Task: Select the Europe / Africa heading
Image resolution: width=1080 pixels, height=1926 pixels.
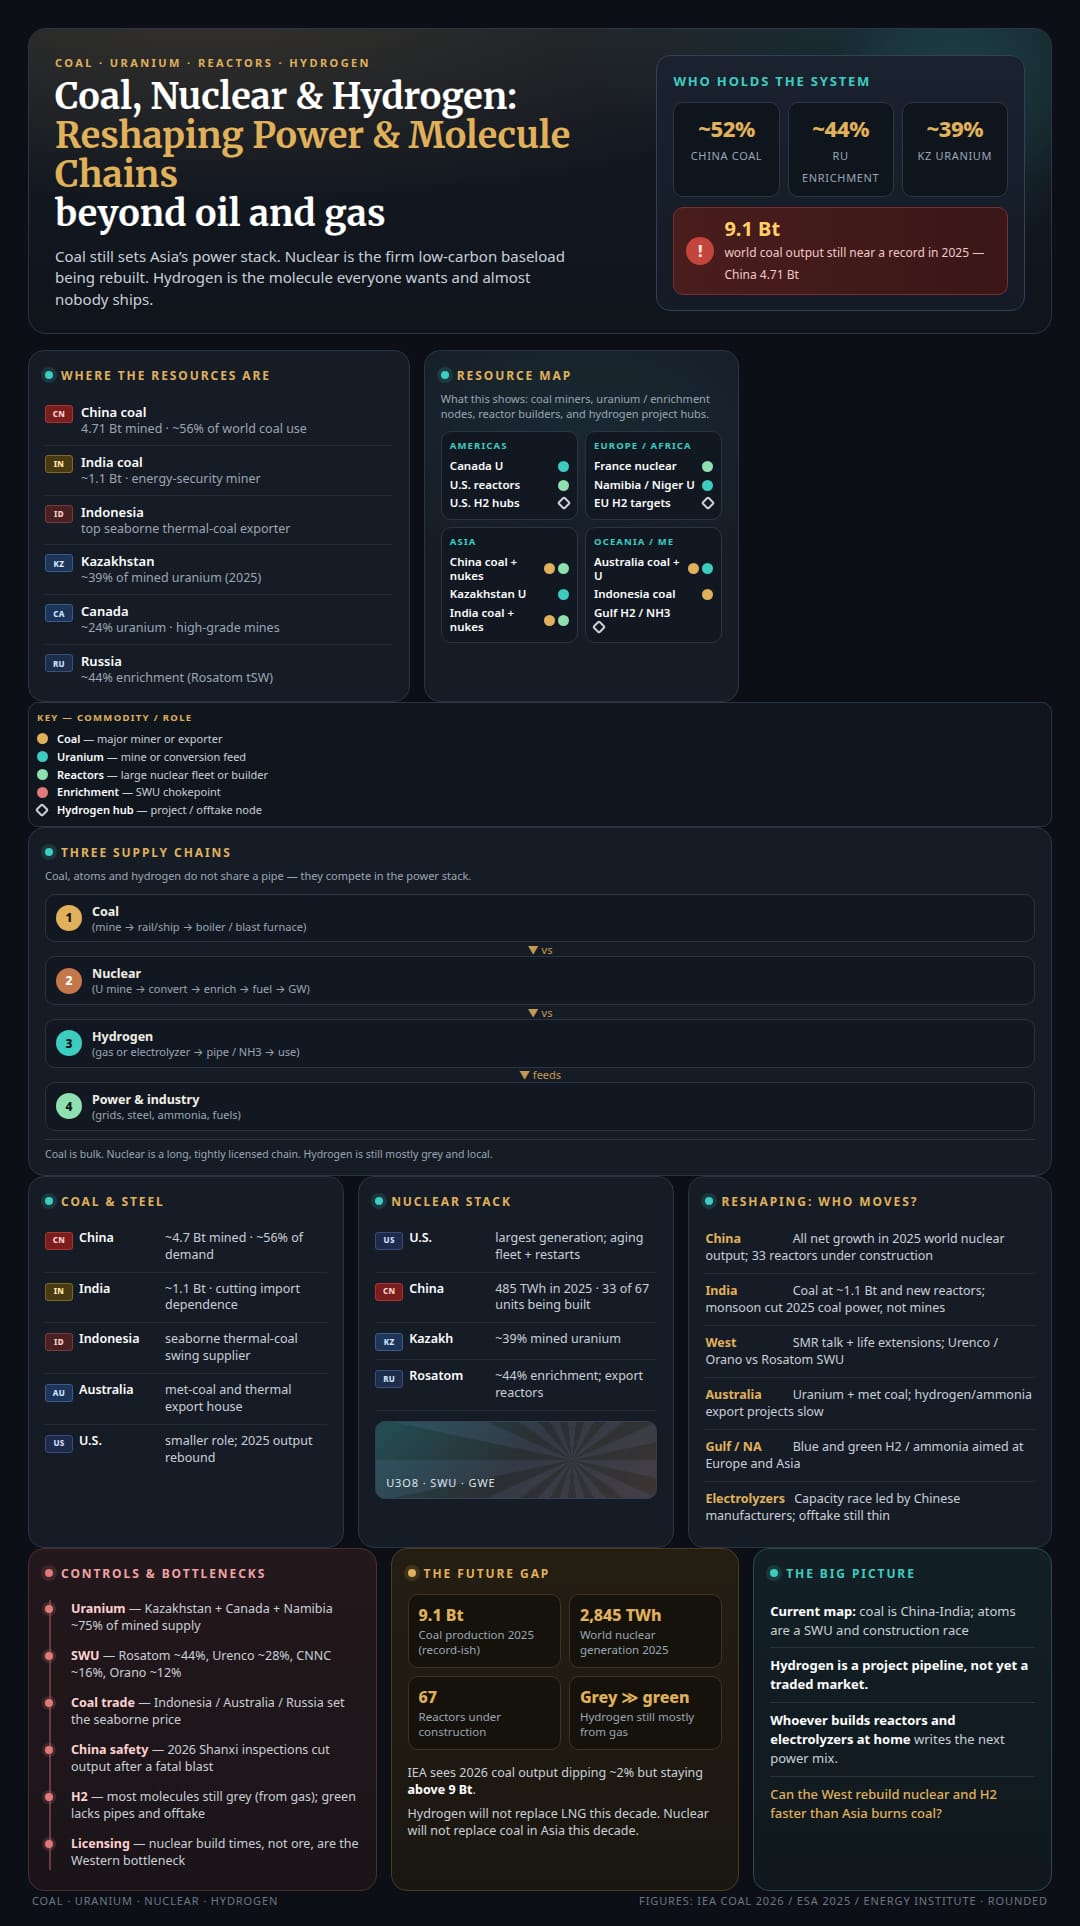Action: click(x=642, y=446)
